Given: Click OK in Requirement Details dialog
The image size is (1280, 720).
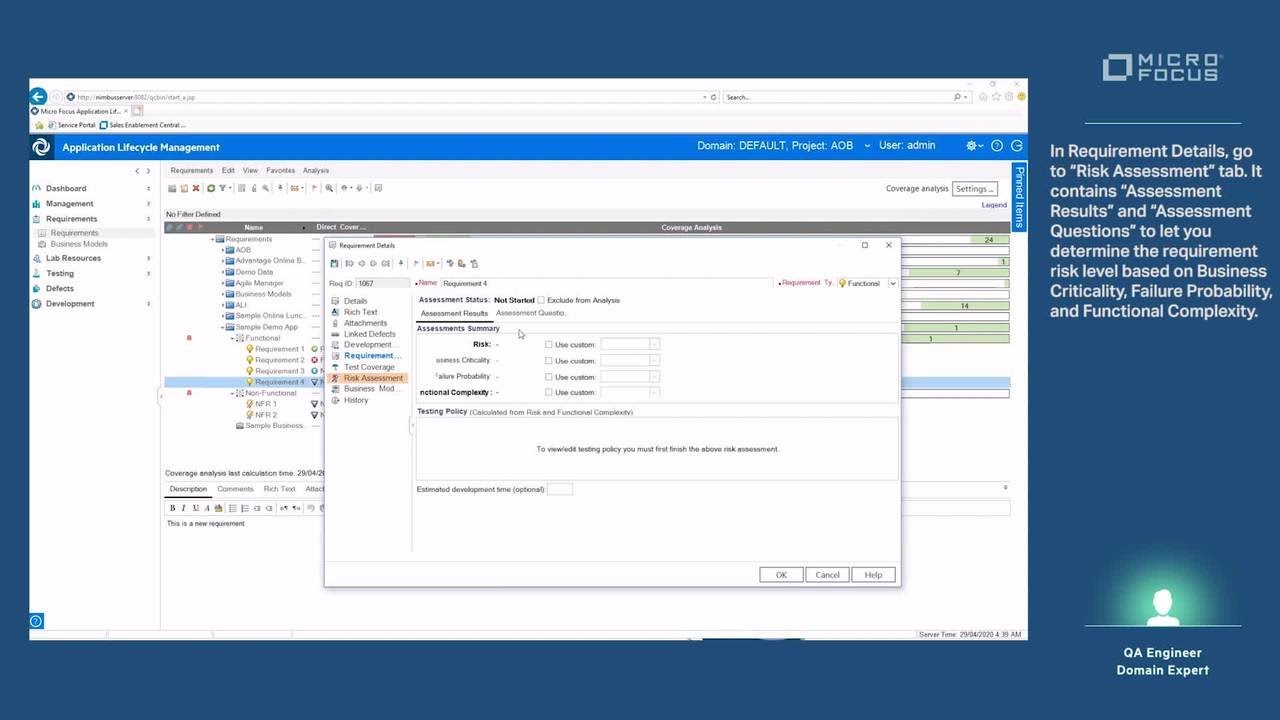Looking at the screenshot, I should [781, 575].
